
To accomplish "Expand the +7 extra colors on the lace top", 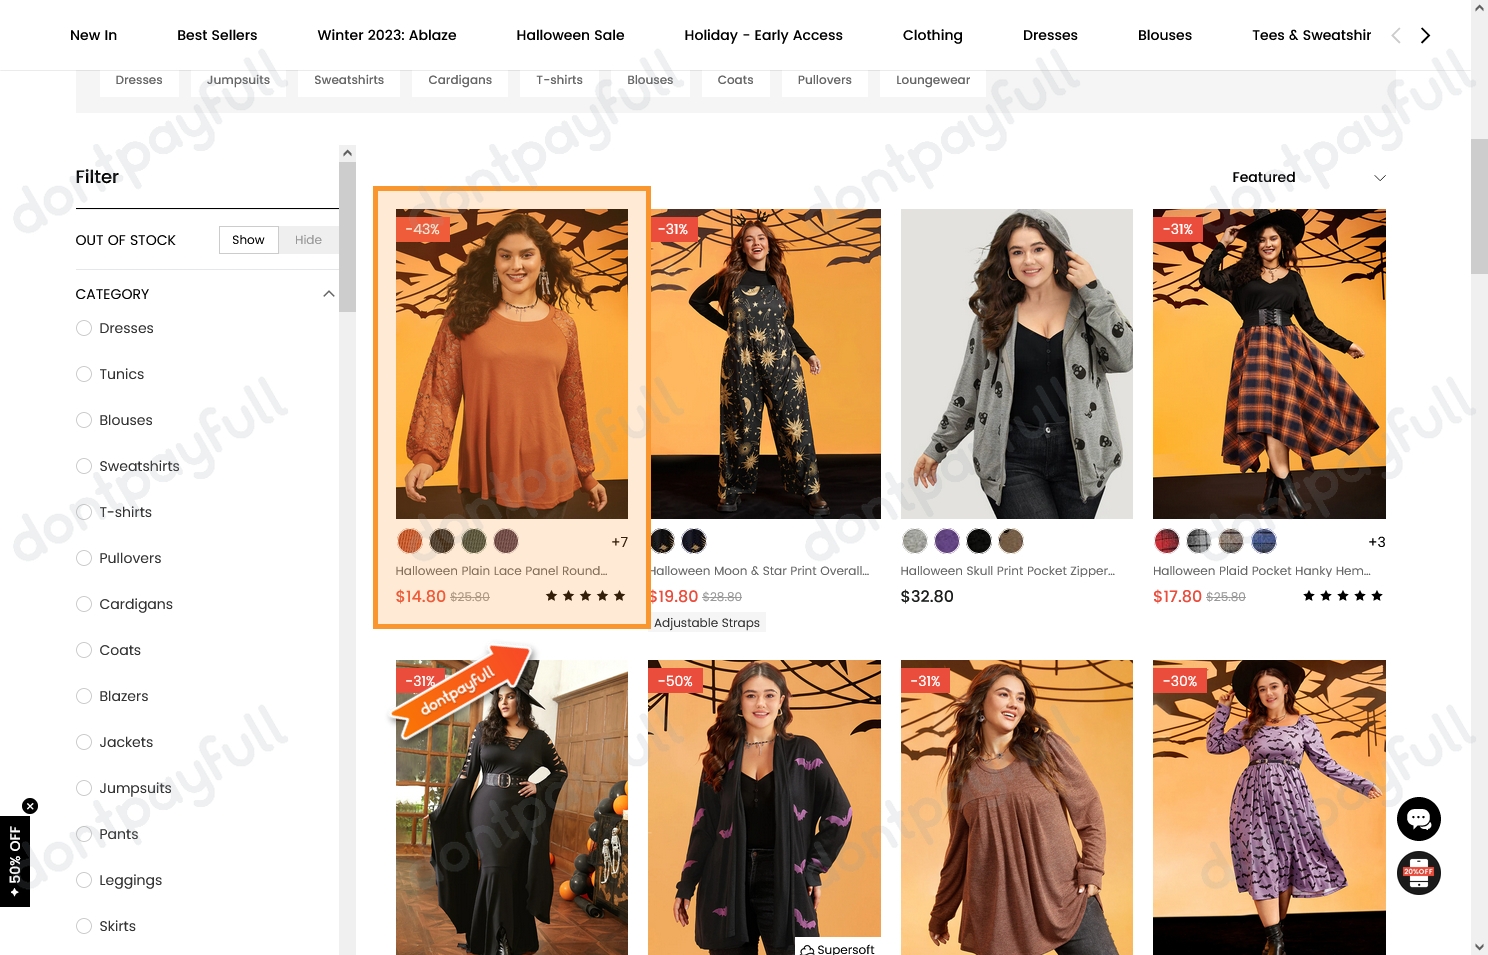I will pos(619,541).
